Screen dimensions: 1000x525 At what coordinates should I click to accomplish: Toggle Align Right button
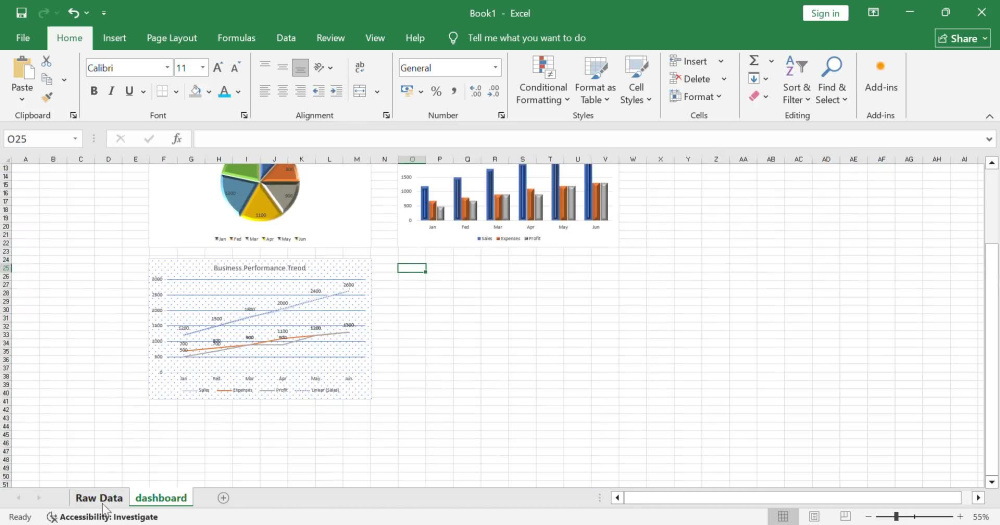click(300, 91)
